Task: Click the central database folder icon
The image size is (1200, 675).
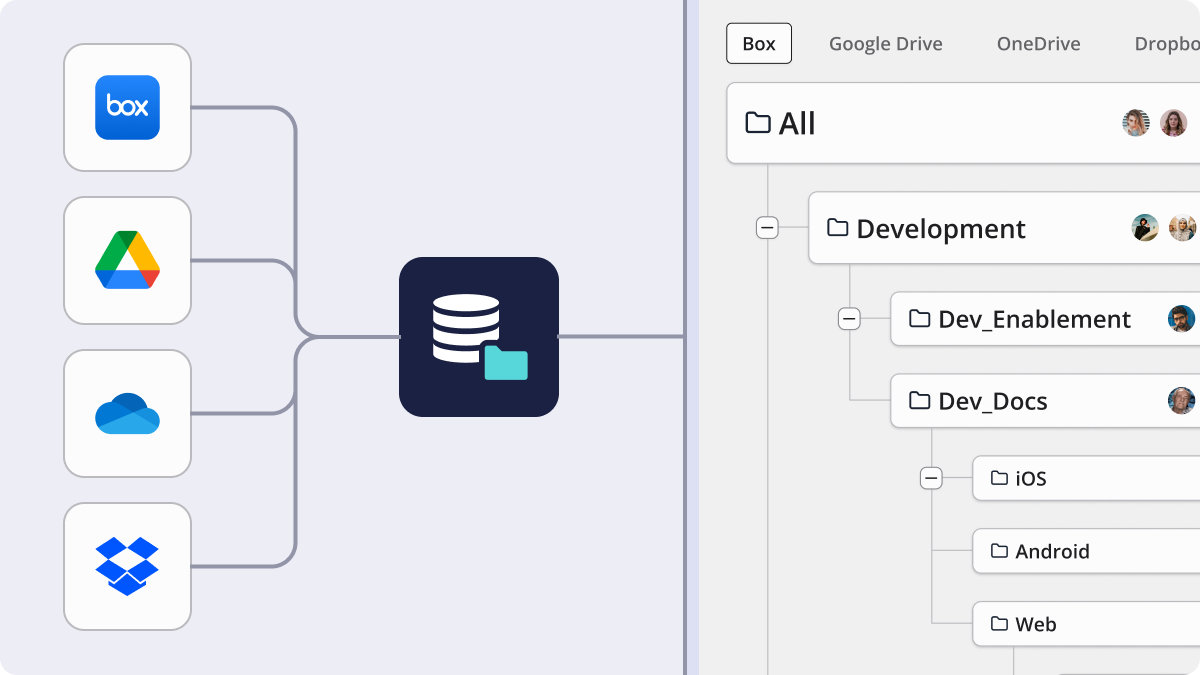Action: click(479, 337)
